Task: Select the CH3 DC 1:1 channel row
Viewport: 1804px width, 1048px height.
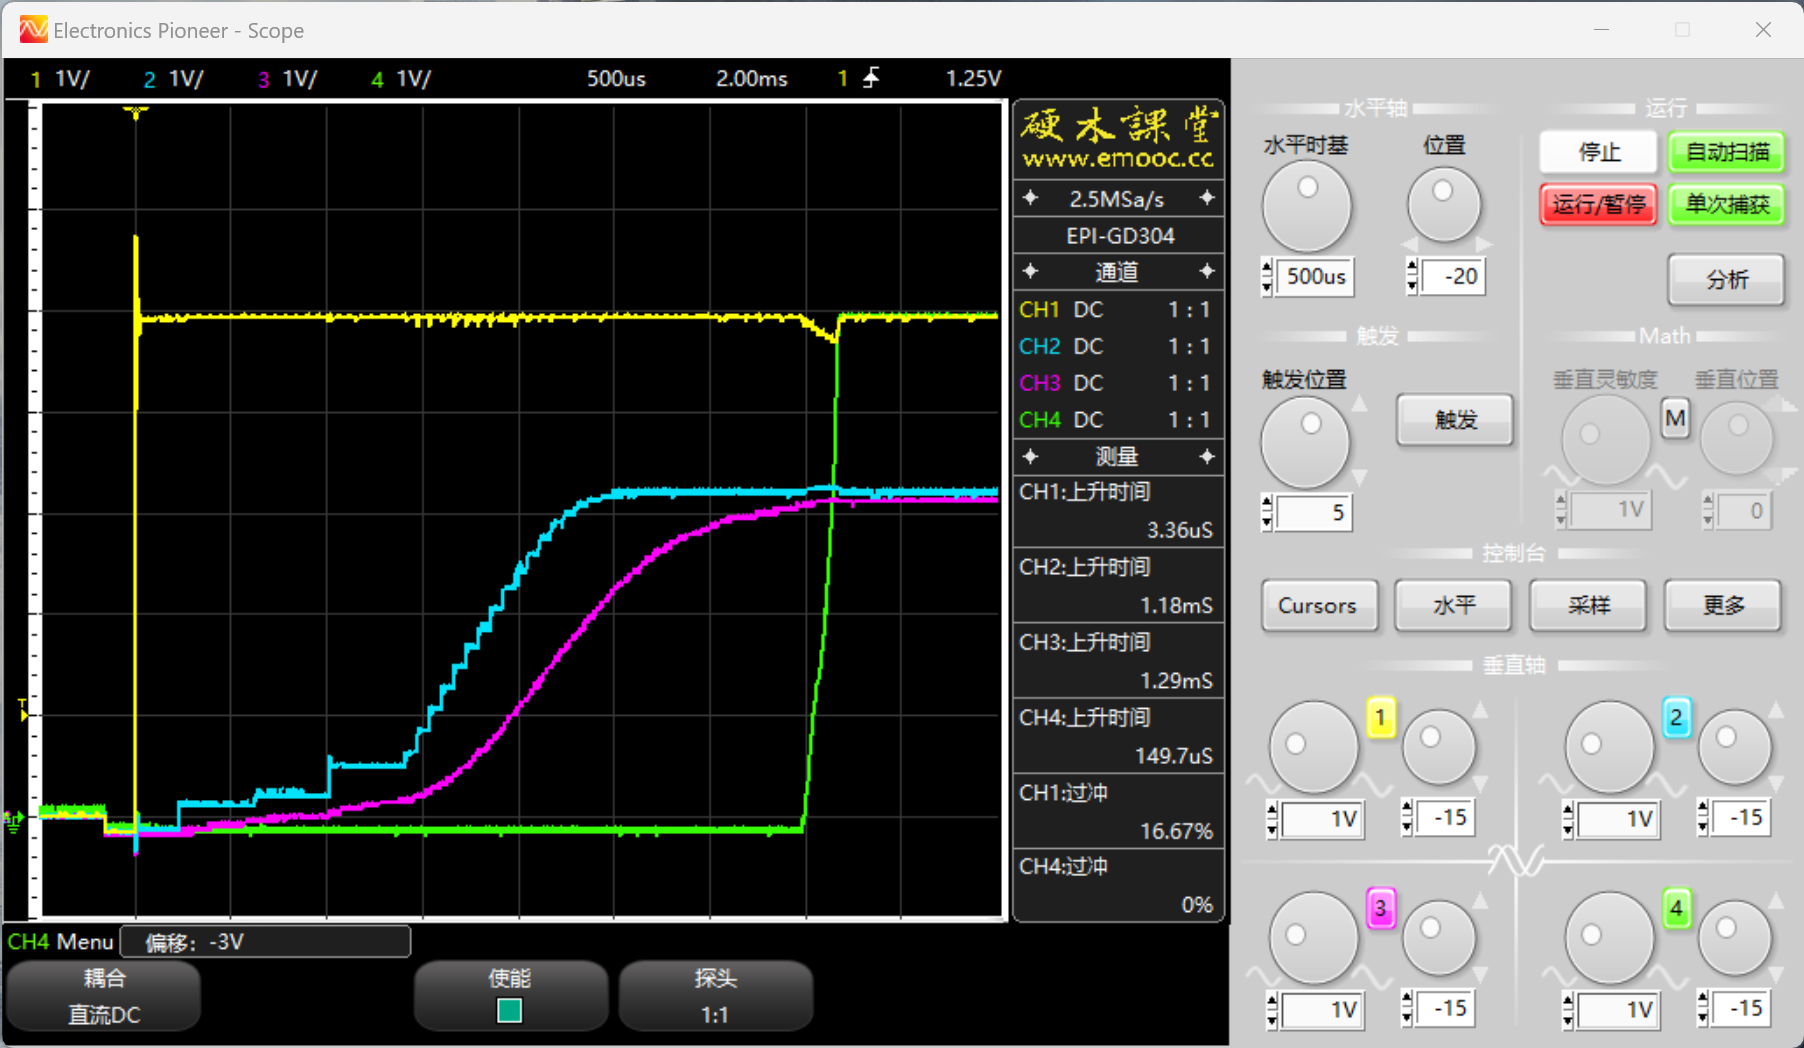Action: point(1118,383)
